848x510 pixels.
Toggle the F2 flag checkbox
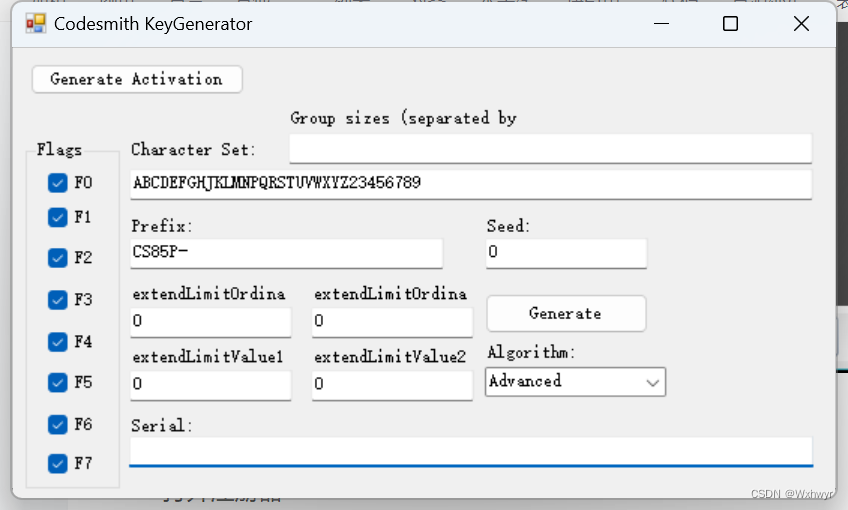(57, 258)
